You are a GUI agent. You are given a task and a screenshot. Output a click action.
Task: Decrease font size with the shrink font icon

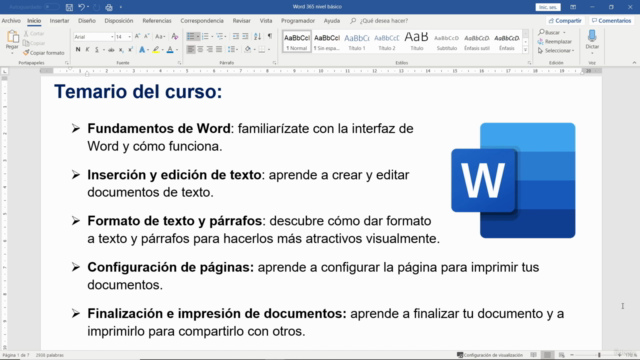point(147,36)
